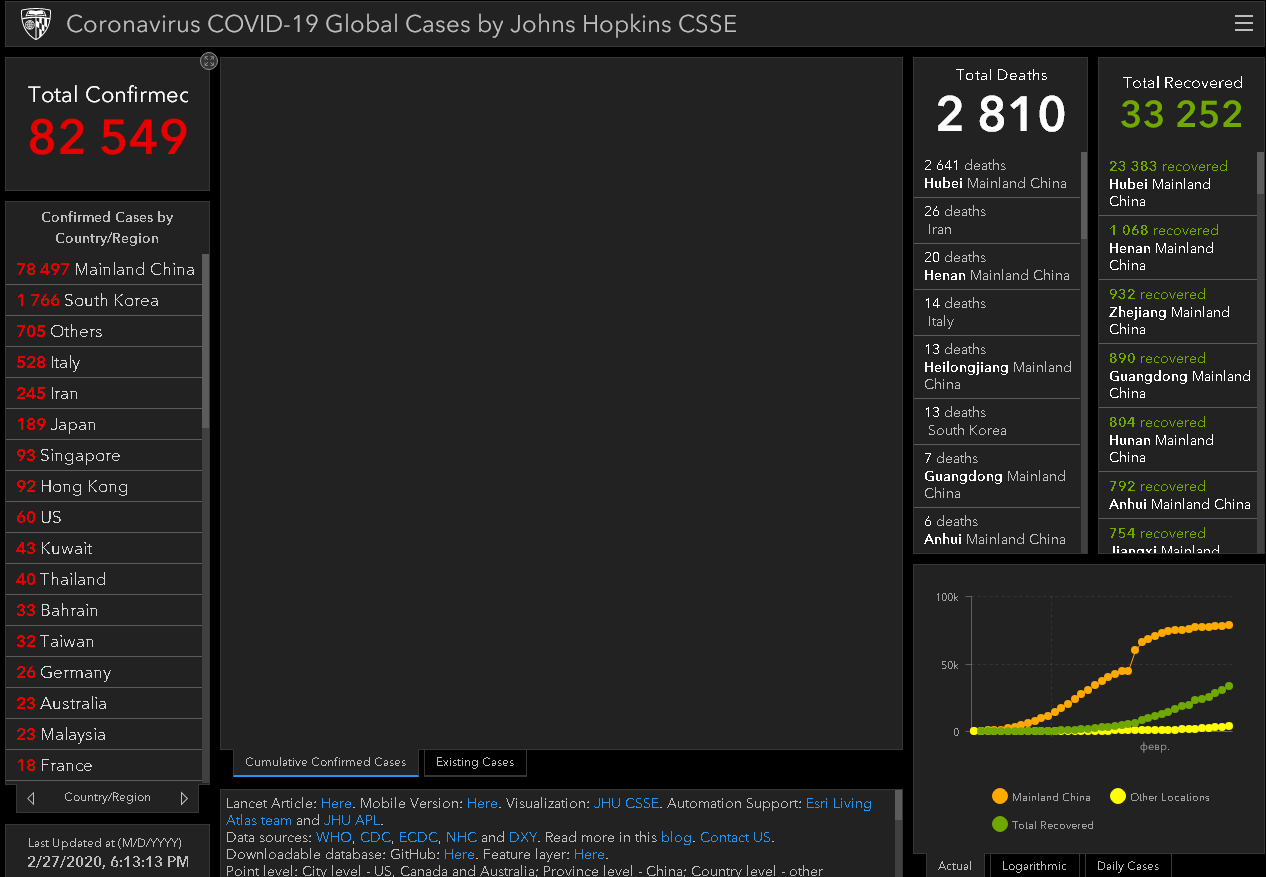The width and height of the screenshot is (1266, 877).
Task: Select Germany in the country list
Action: (x=104, y=672)
